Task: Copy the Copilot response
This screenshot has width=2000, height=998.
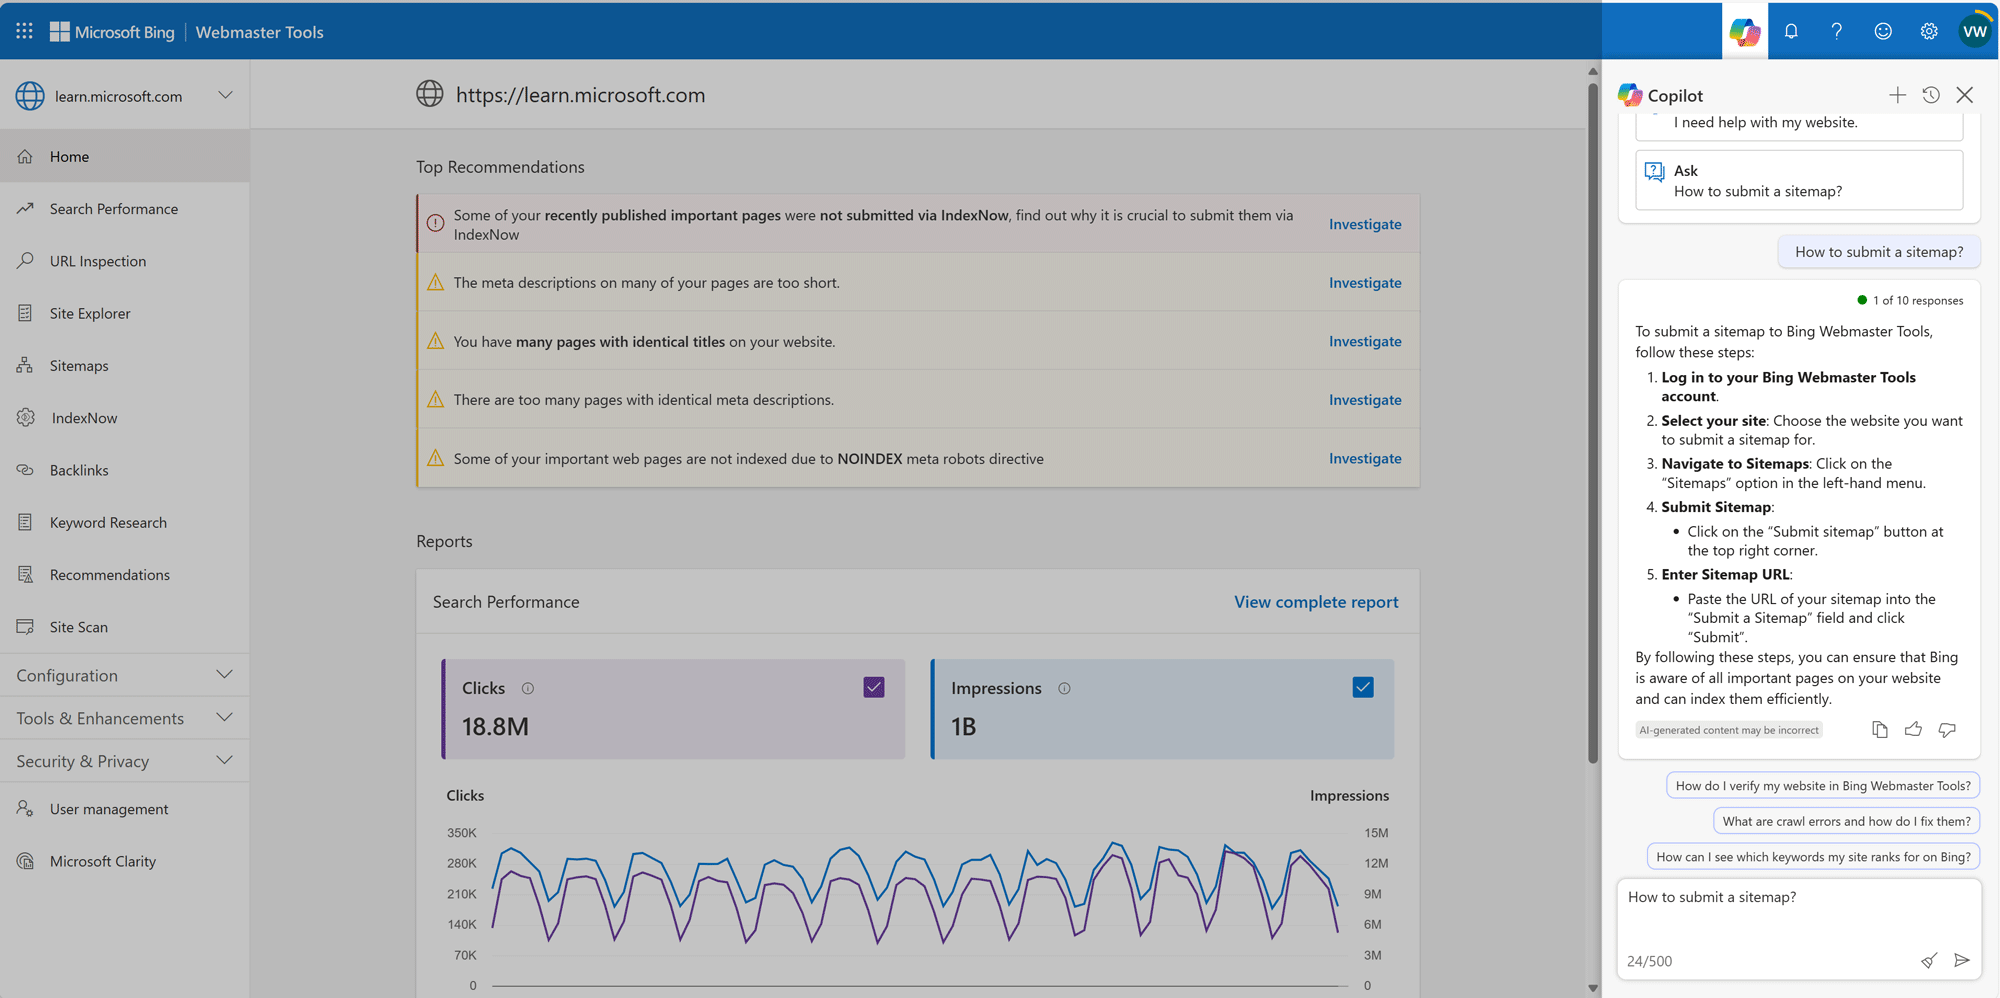Action: (x=1880, y=729)
